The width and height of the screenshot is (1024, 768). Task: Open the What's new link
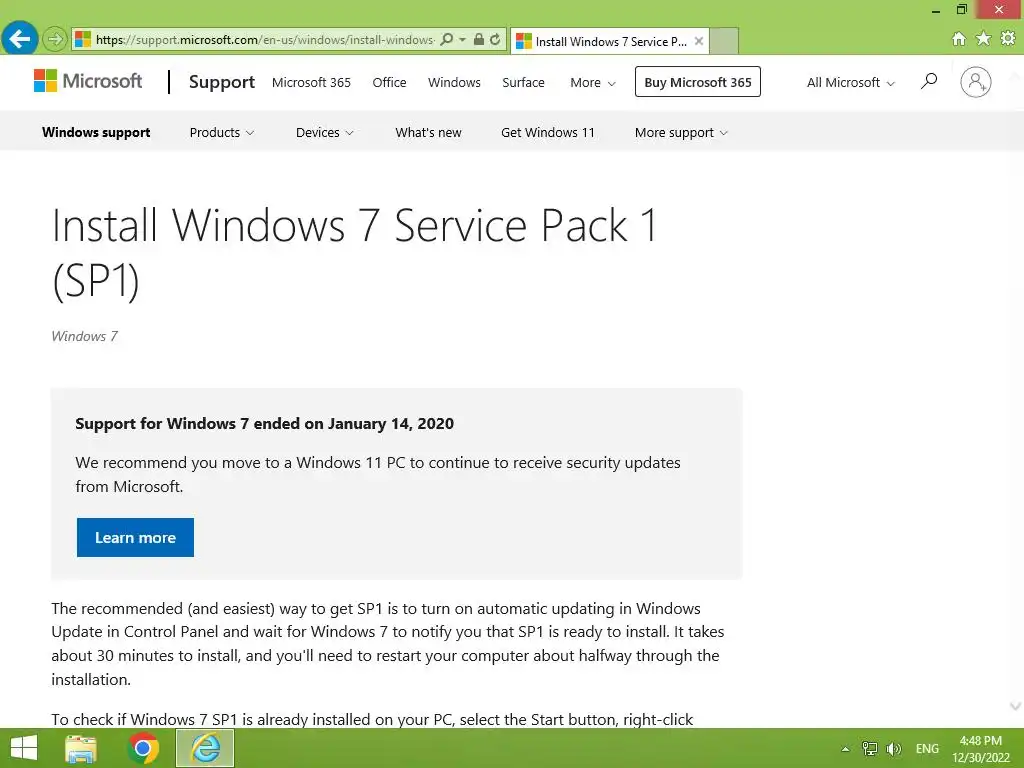[428, 133]
